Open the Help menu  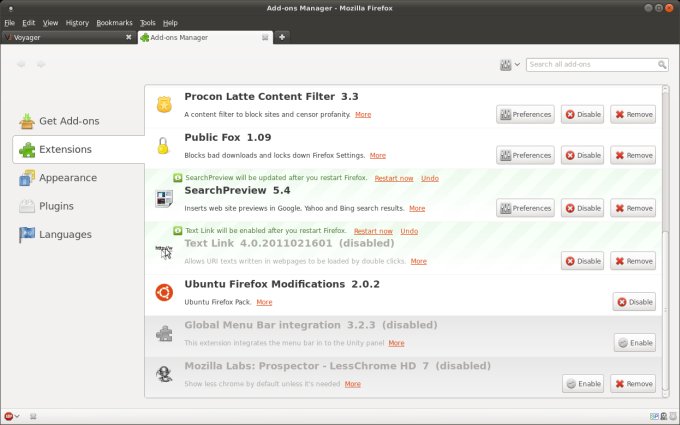pyautogui.click(x=170, y=23)
